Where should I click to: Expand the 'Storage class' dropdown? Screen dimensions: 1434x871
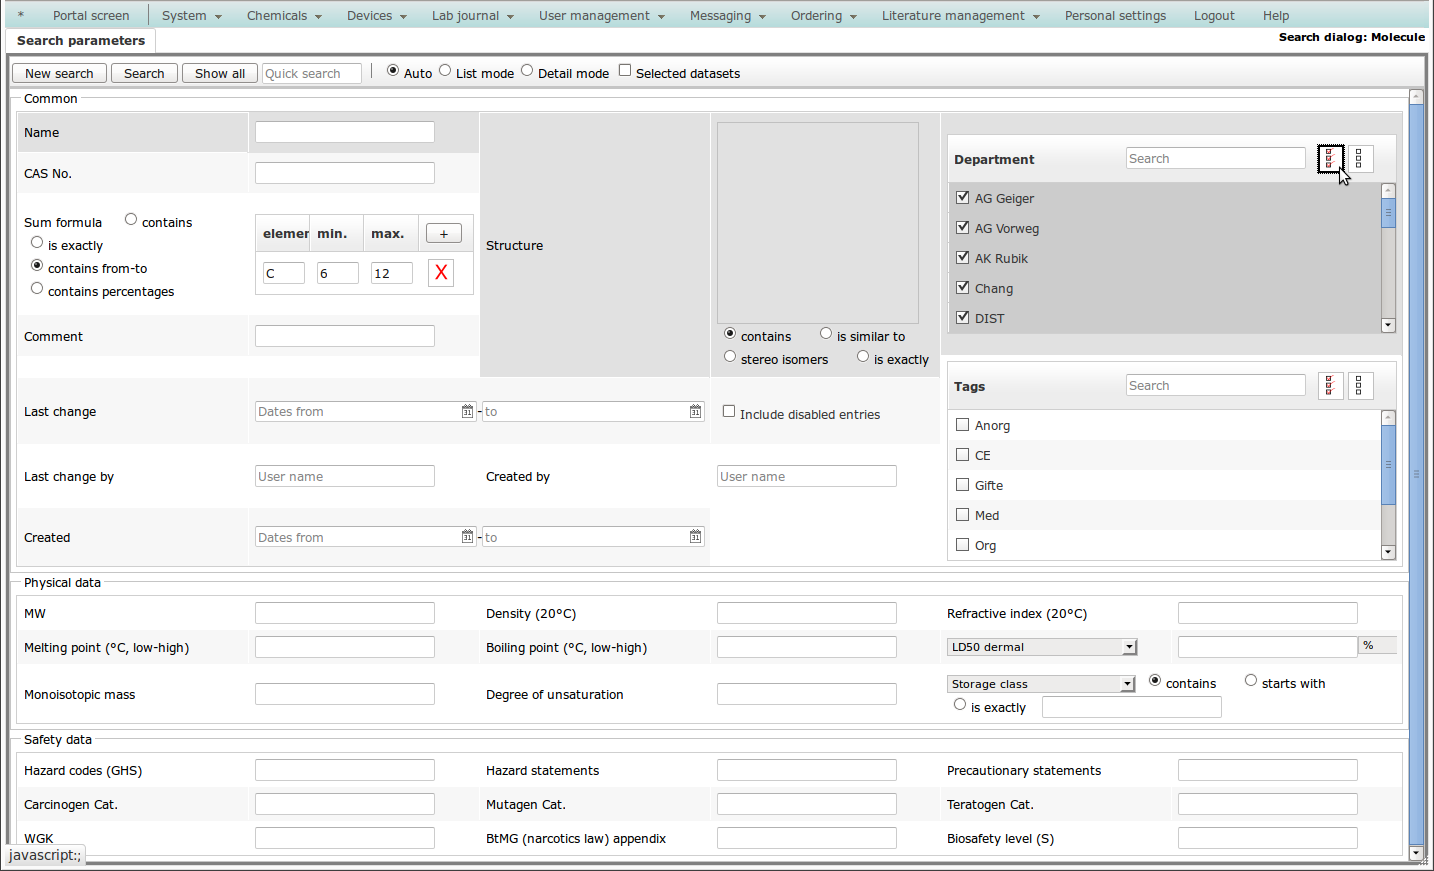(x=1041, y=684)
